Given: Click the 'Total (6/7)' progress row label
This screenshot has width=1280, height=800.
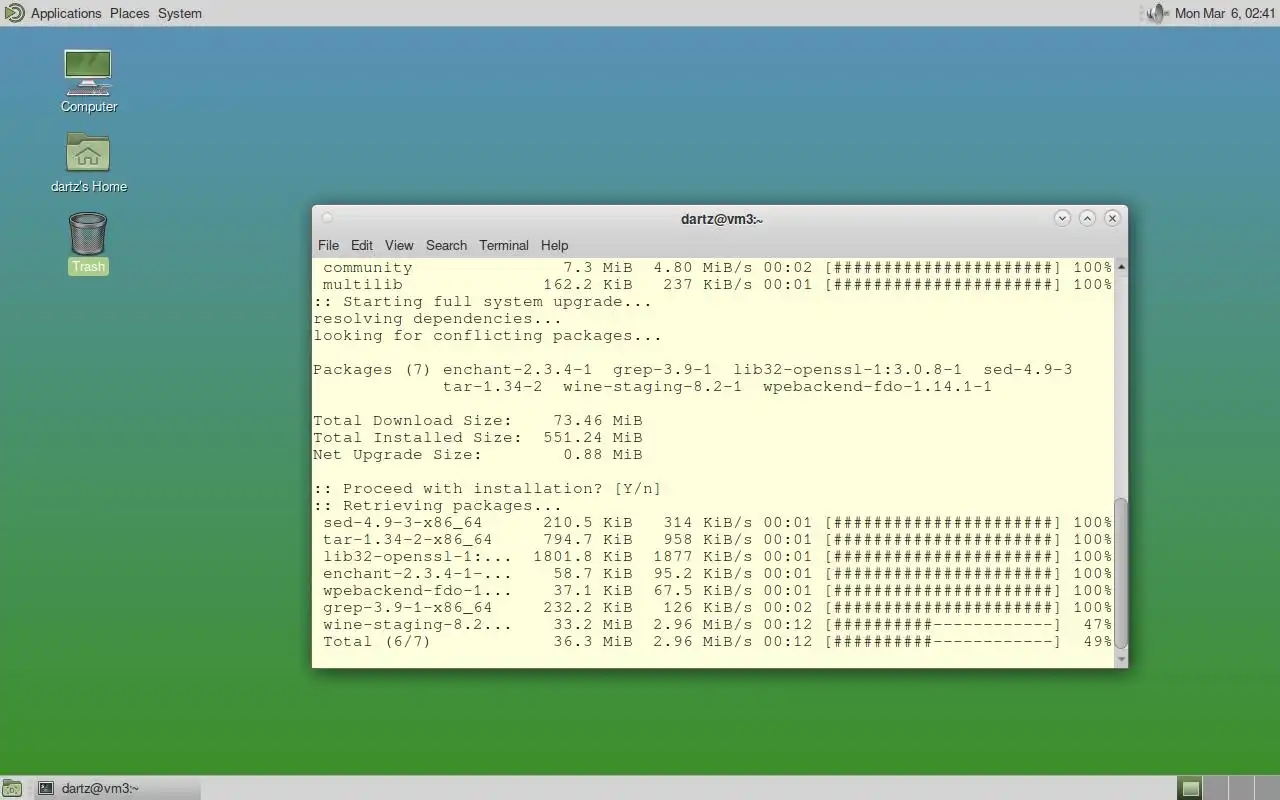Looking at the screenshot, I should [376, 641].
